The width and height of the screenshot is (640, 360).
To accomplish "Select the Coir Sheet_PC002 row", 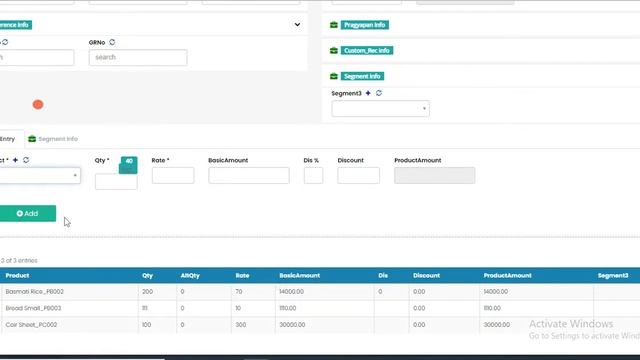I will [320, 325].
